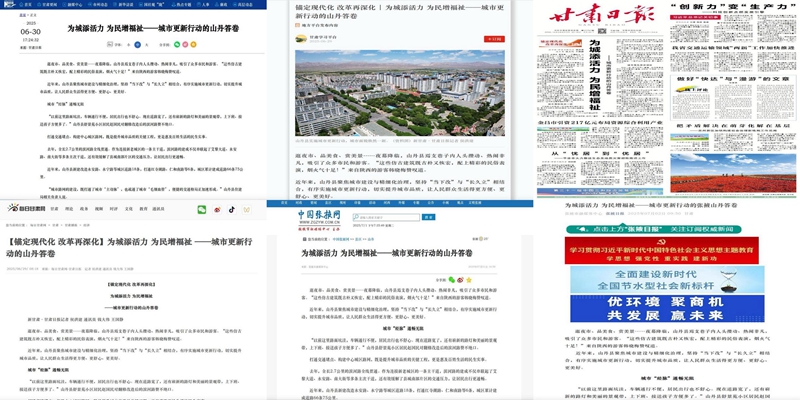
Task: Share to WeChat on 中国张掖网 article
Action: [x=451, y=280]
